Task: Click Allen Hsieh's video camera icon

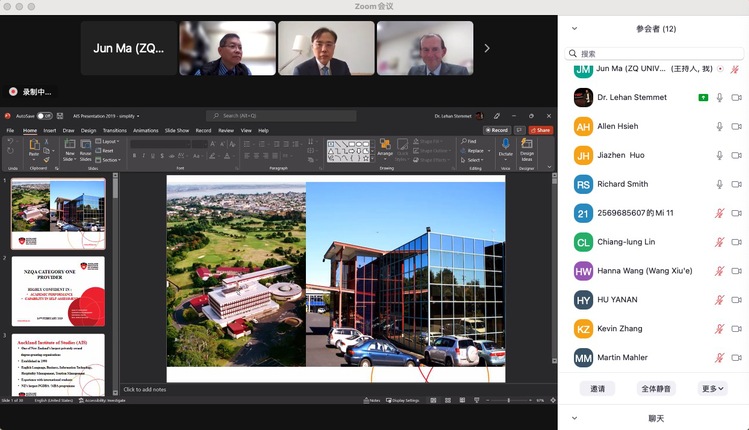Action: 736,127
